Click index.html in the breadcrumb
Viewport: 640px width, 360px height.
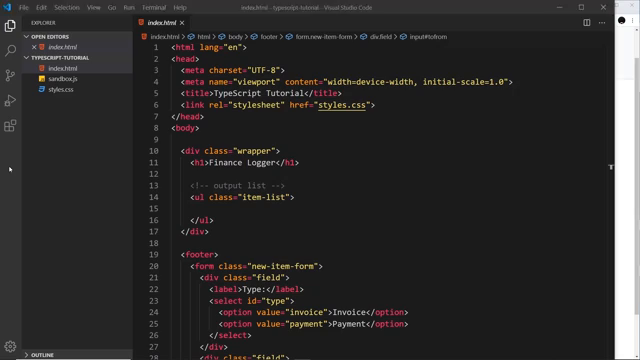point(164,37)
